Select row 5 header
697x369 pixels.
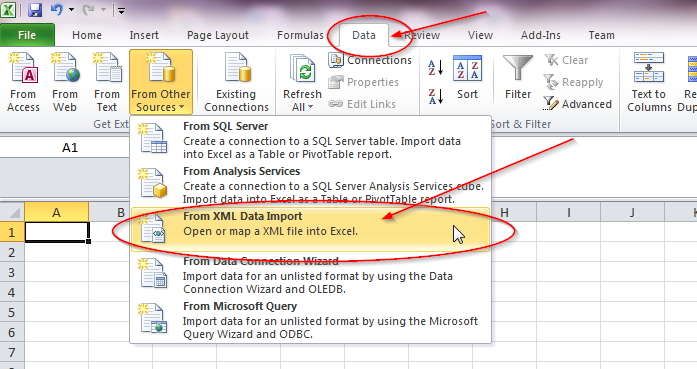[x=12, y=312]
